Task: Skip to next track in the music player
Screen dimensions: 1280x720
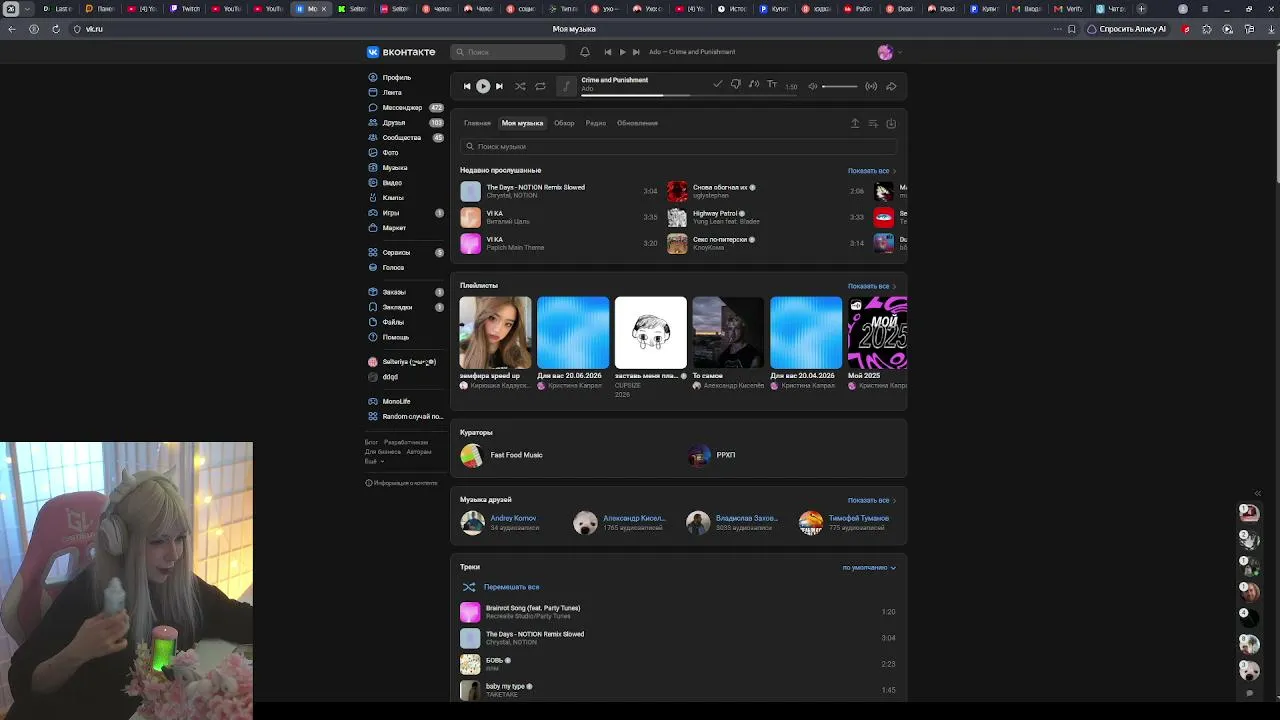Action: point(499,86)
